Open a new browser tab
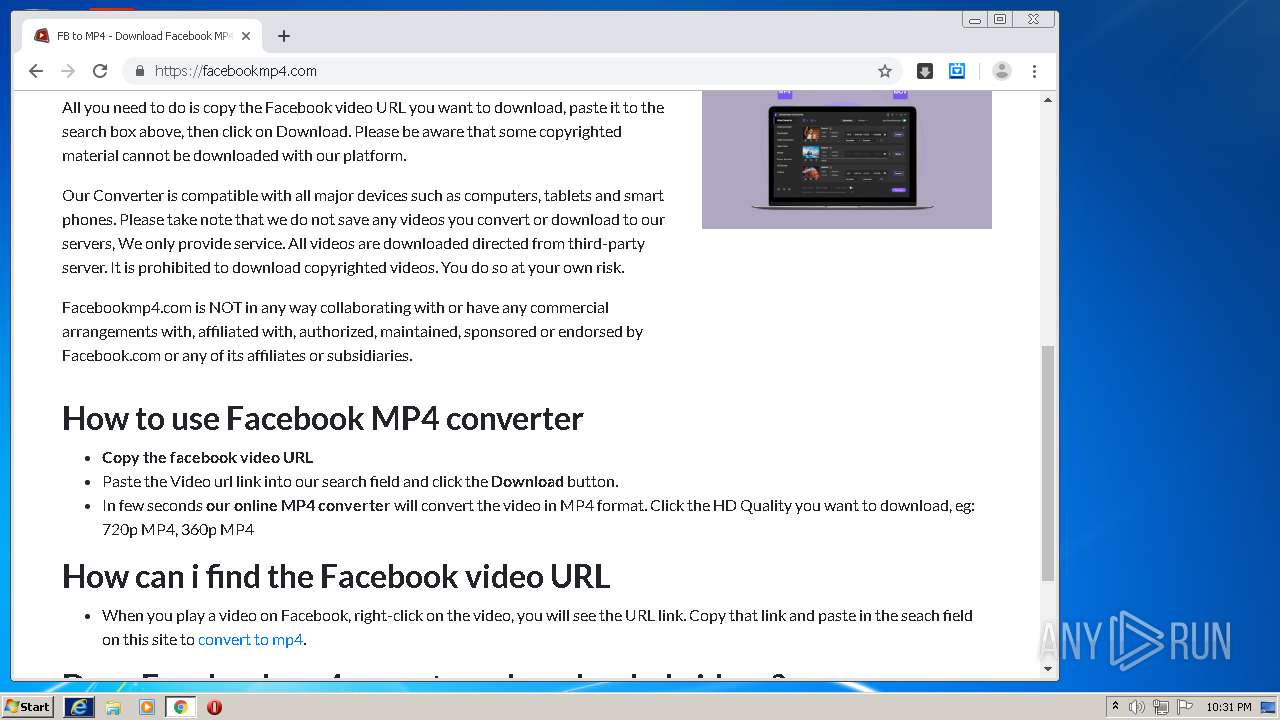 (284, 36)
